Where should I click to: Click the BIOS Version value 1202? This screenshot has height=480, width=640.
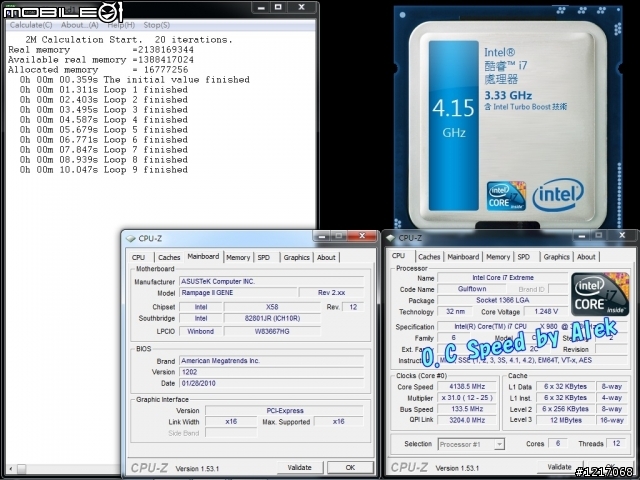click(x=271, y=372)
